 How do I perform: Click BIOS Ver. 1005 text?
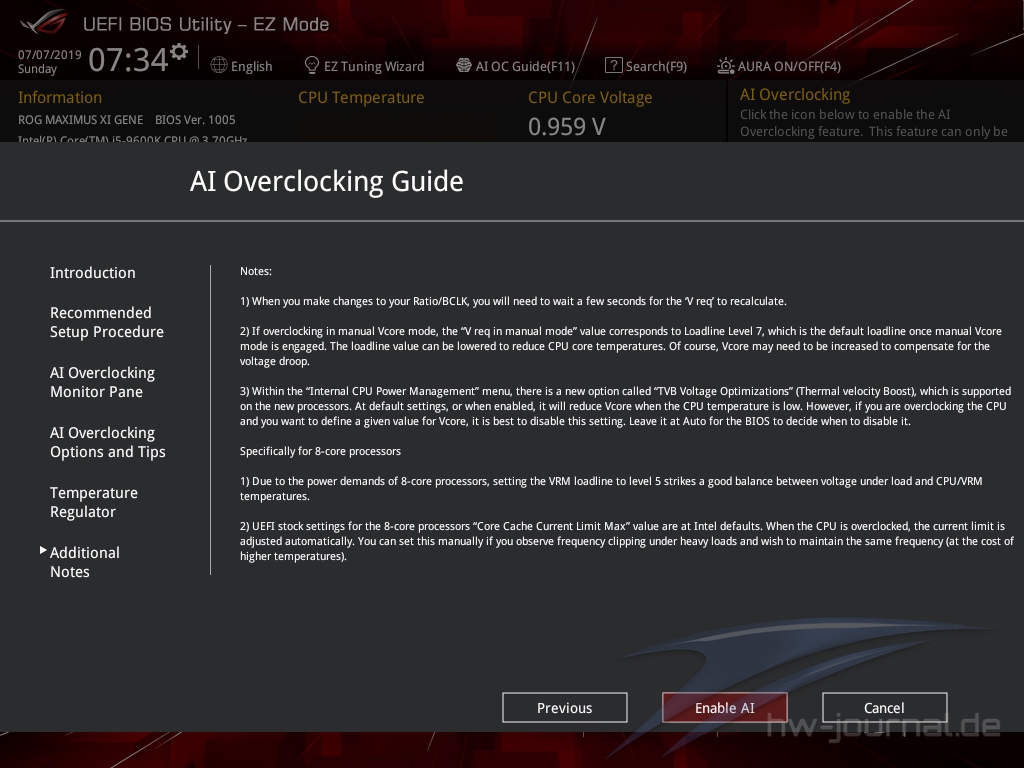[x=195, y=120]
